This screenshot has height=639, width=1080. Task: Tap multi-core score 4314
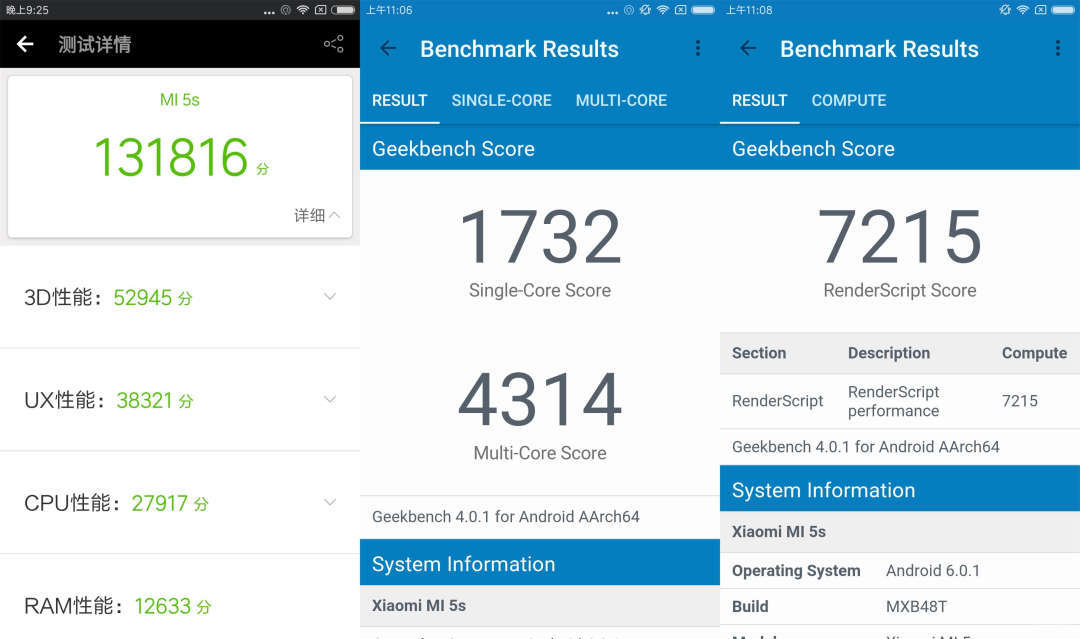tap(540, 399)
